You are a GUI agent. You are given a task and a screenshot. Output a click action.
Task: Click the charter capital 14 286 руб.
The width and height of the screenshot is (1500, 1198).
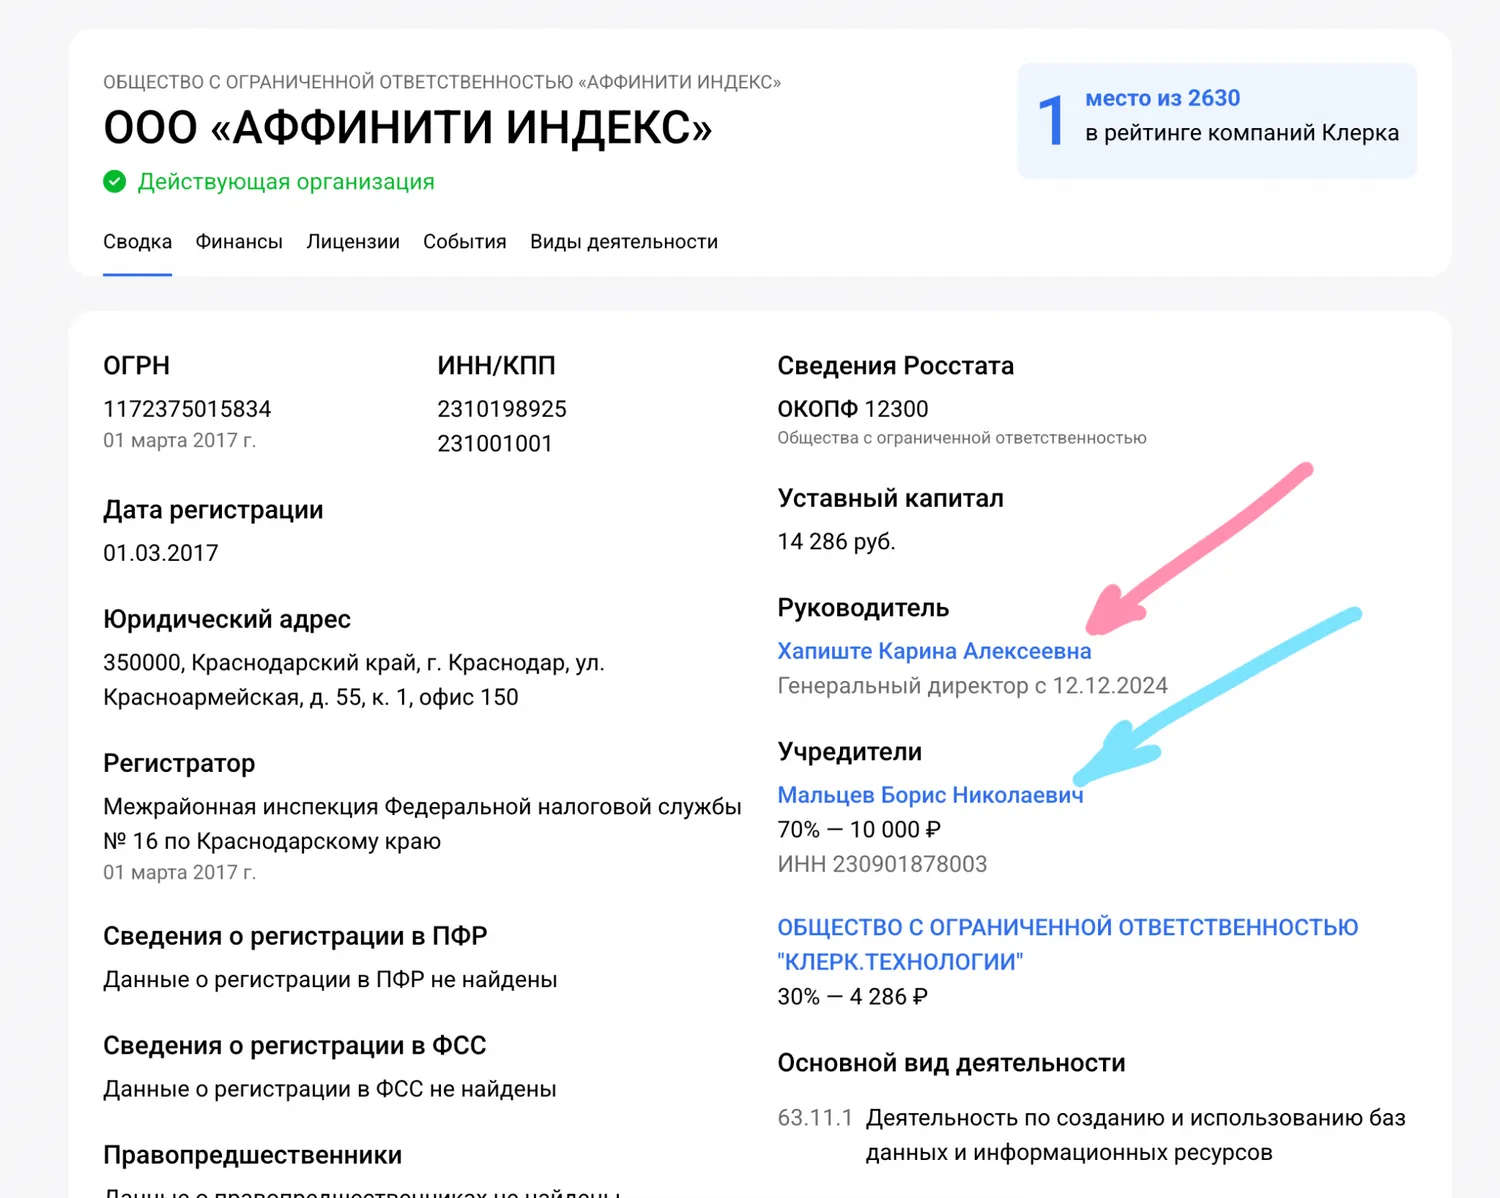(x=836, y=542)
